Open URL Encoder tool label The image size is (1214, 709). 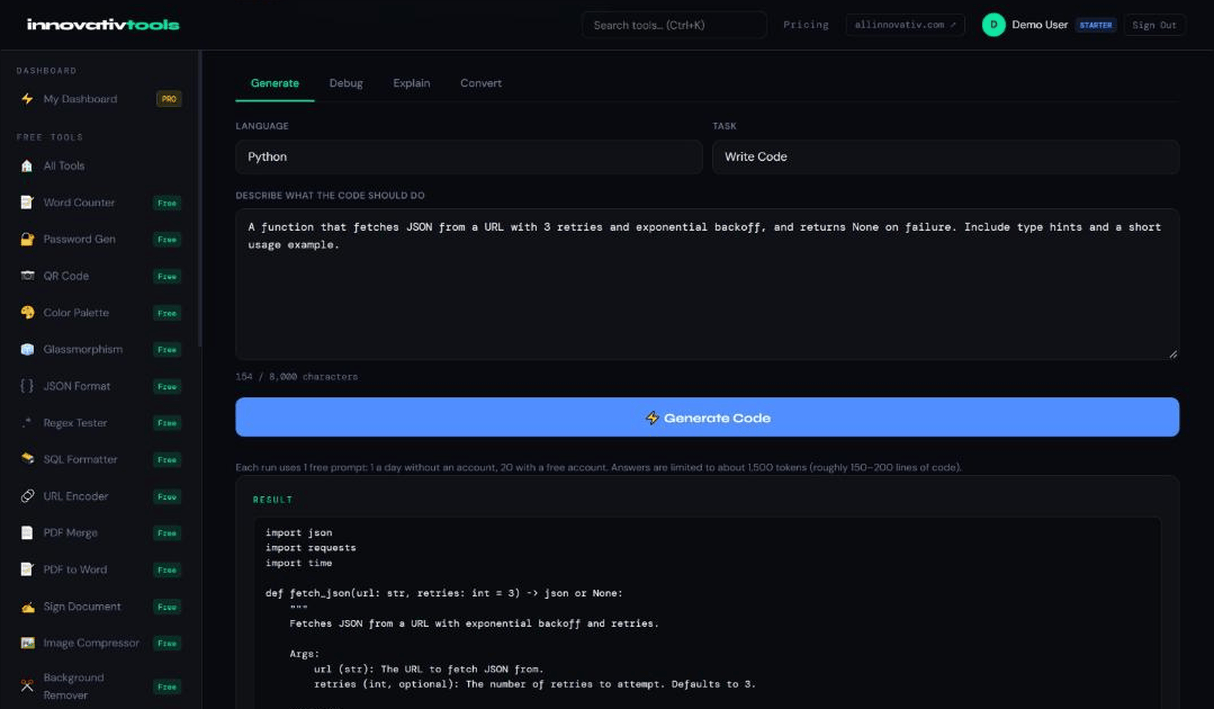76,496
